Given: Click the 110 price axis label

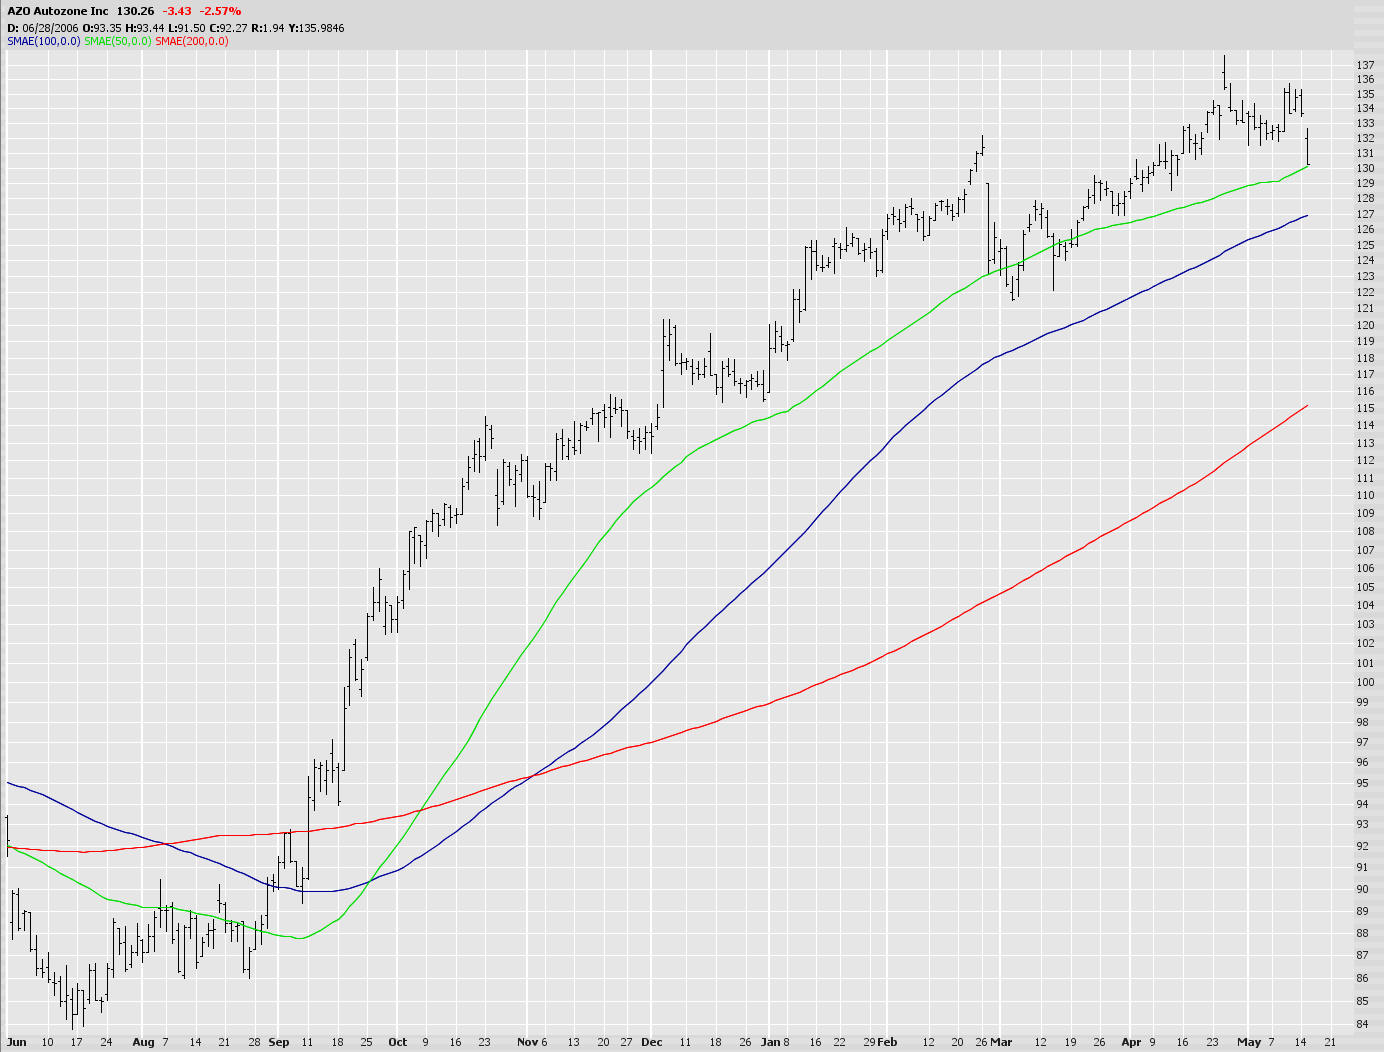Looking at the screenshot, I should coord(1365,495).
